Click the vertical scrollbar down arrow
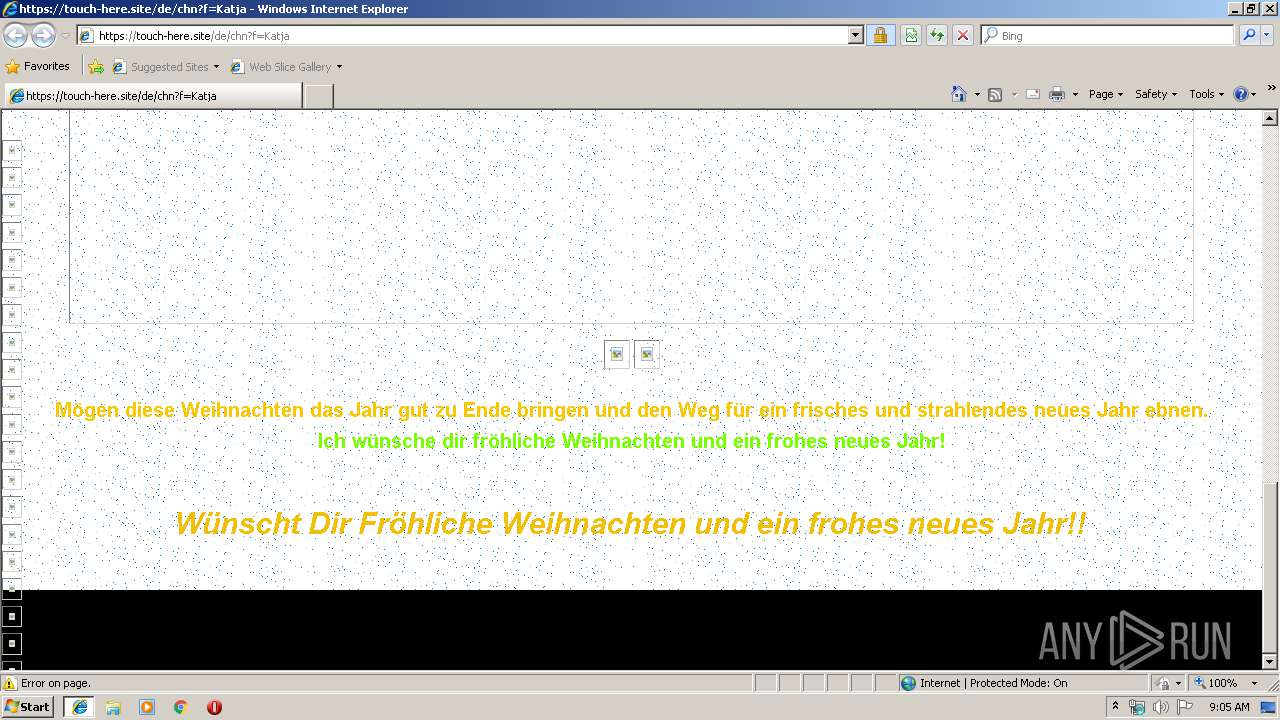 [1271, 661]
